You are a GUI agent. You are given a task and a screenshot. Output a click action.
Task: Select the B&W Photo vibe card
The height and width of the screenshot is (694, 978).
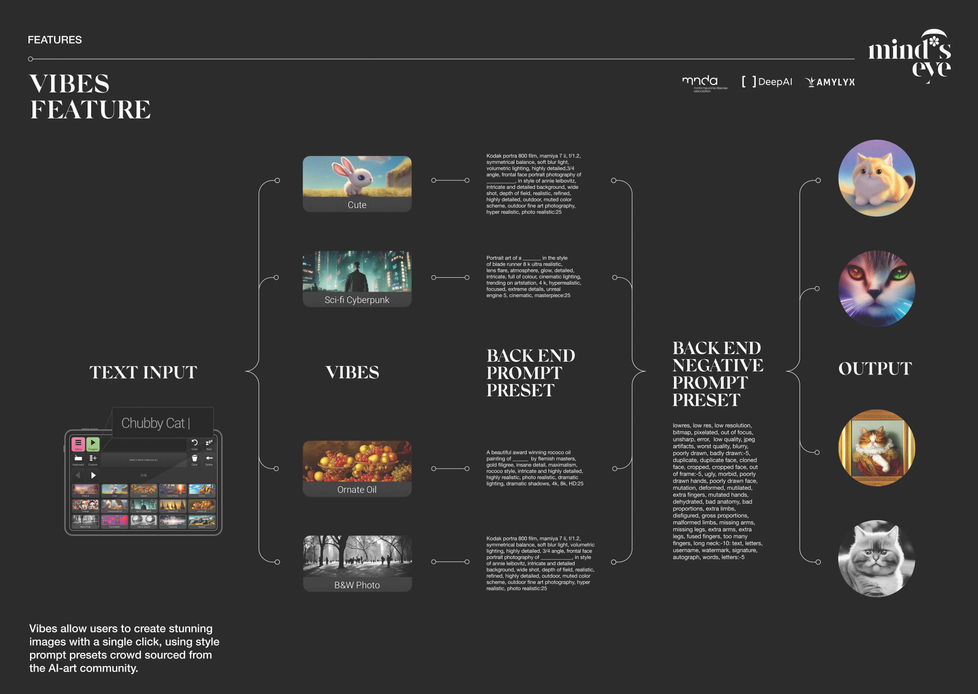pyautogui.click(x=357, y=564)
